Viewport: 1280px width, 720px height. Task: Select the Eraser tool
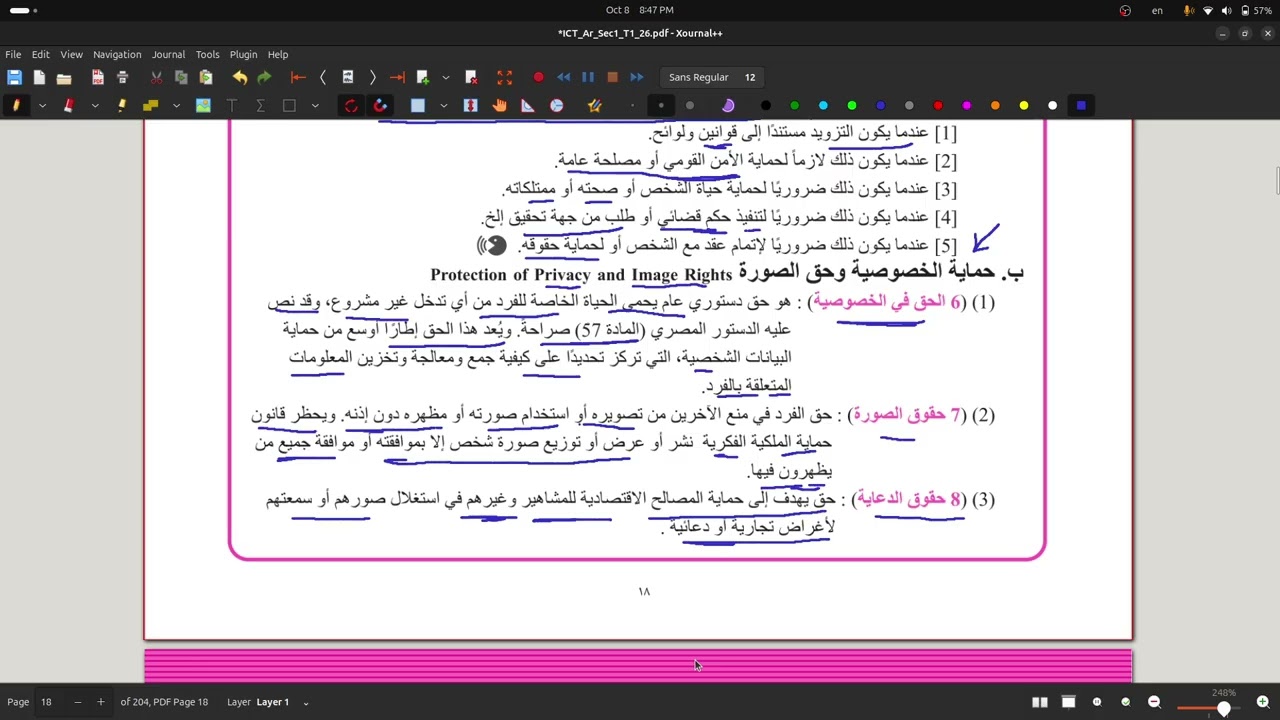pyautogui.click(x=69, y=105)
